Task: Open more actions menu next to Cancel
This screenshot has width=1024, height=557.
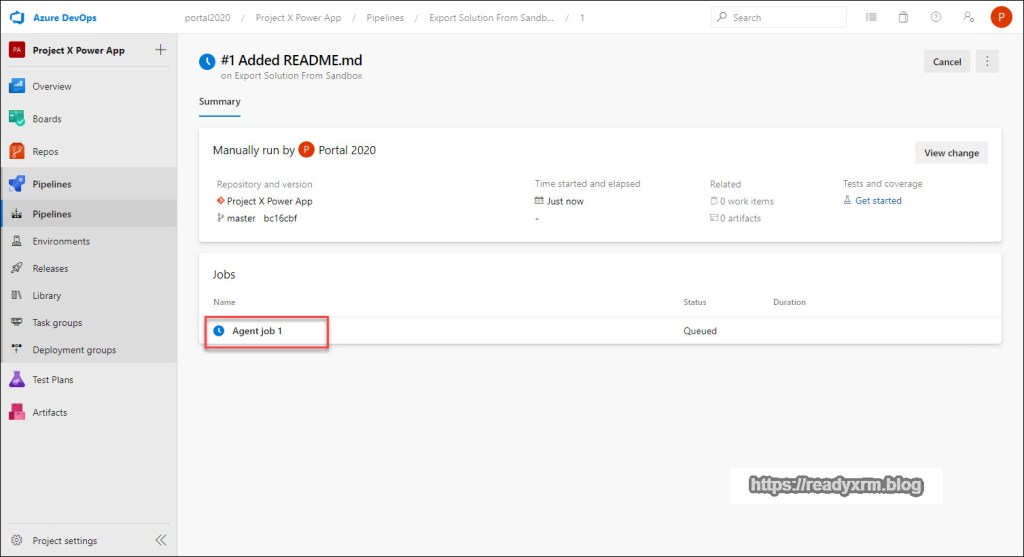Action: pos(987,62)
